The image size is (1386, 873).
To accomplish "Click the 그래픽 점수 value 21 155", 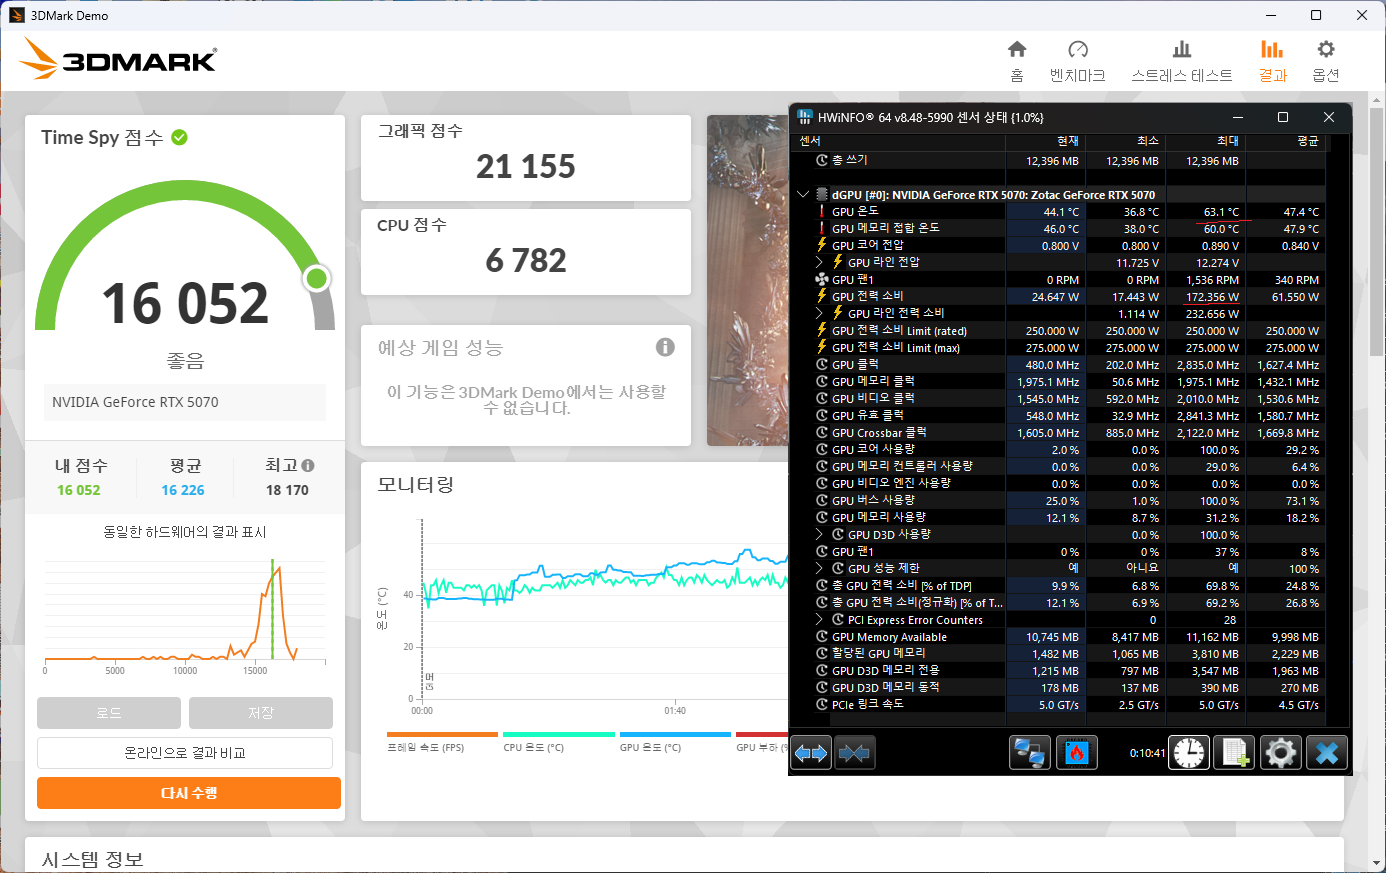I will (x=526, y=166).
